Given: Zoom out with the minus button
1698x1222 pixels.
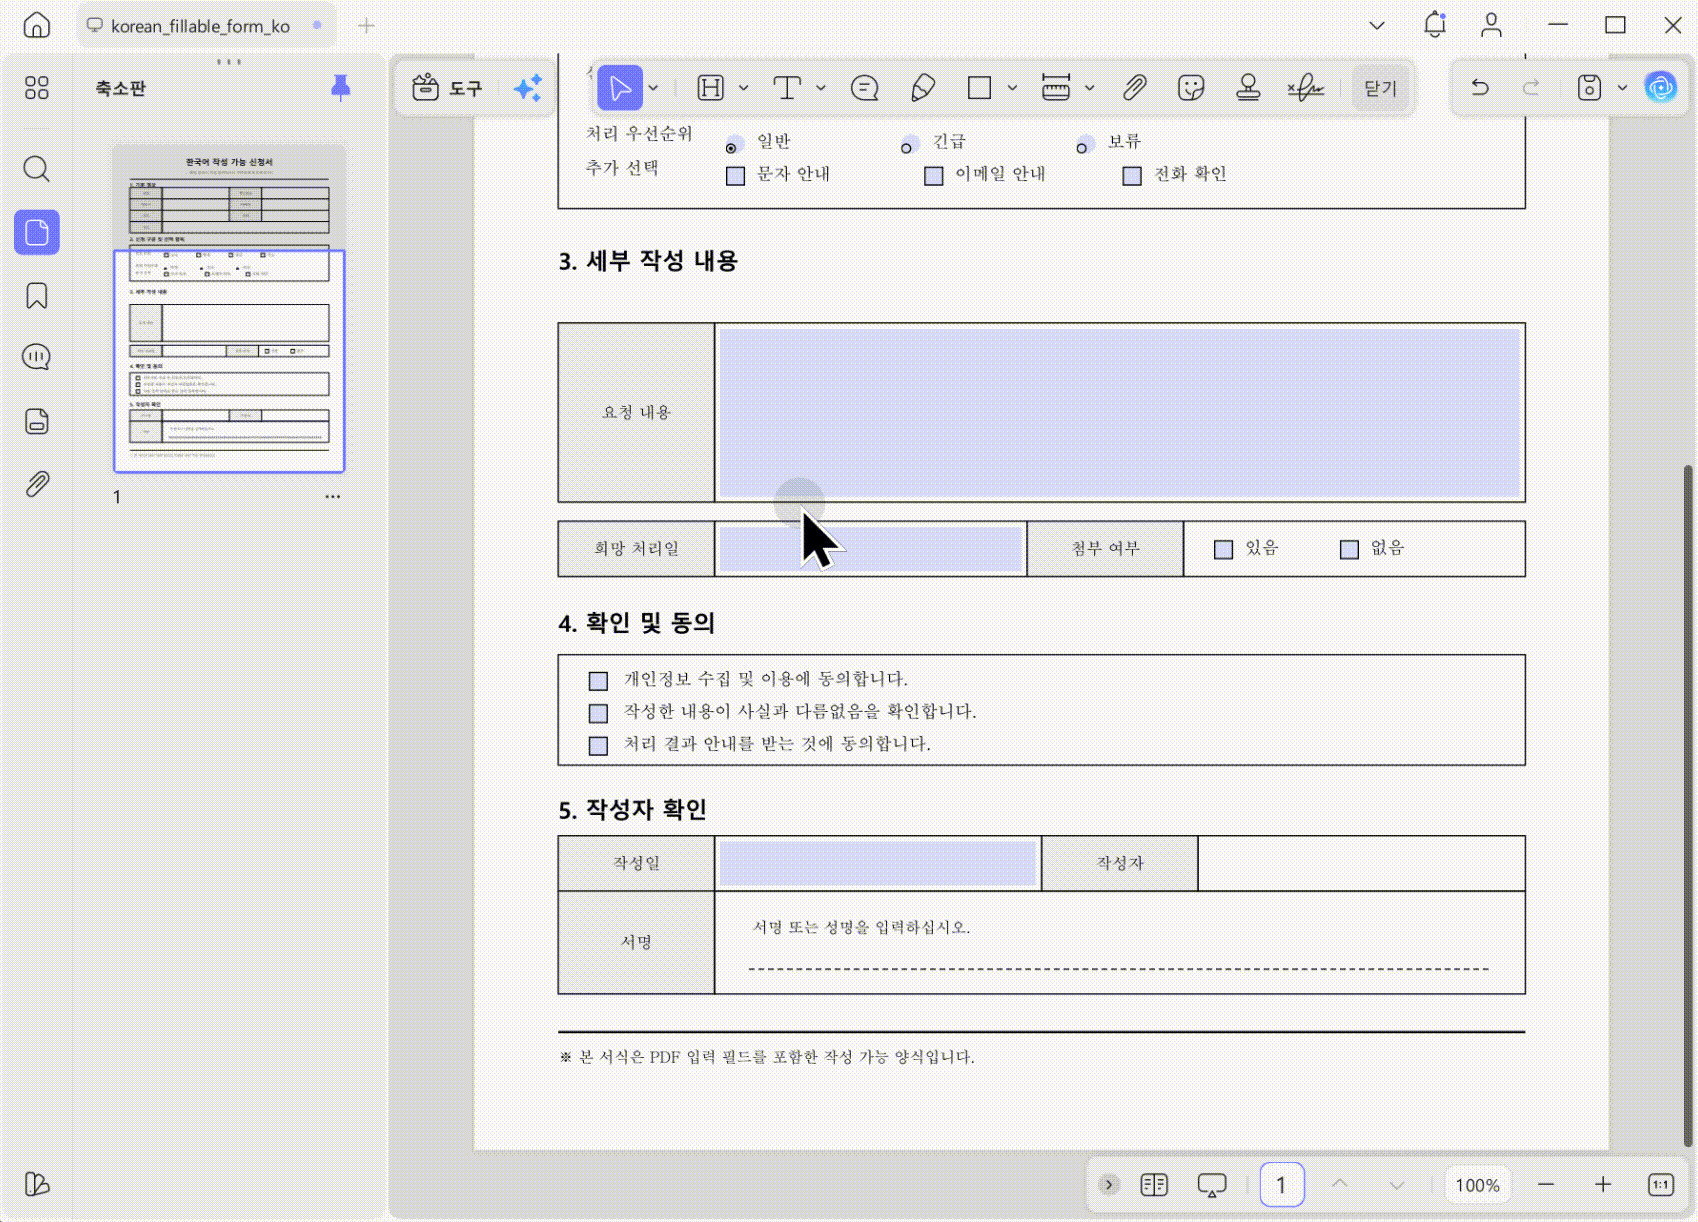Looking at the screenshot, I should [1546, 1185].
